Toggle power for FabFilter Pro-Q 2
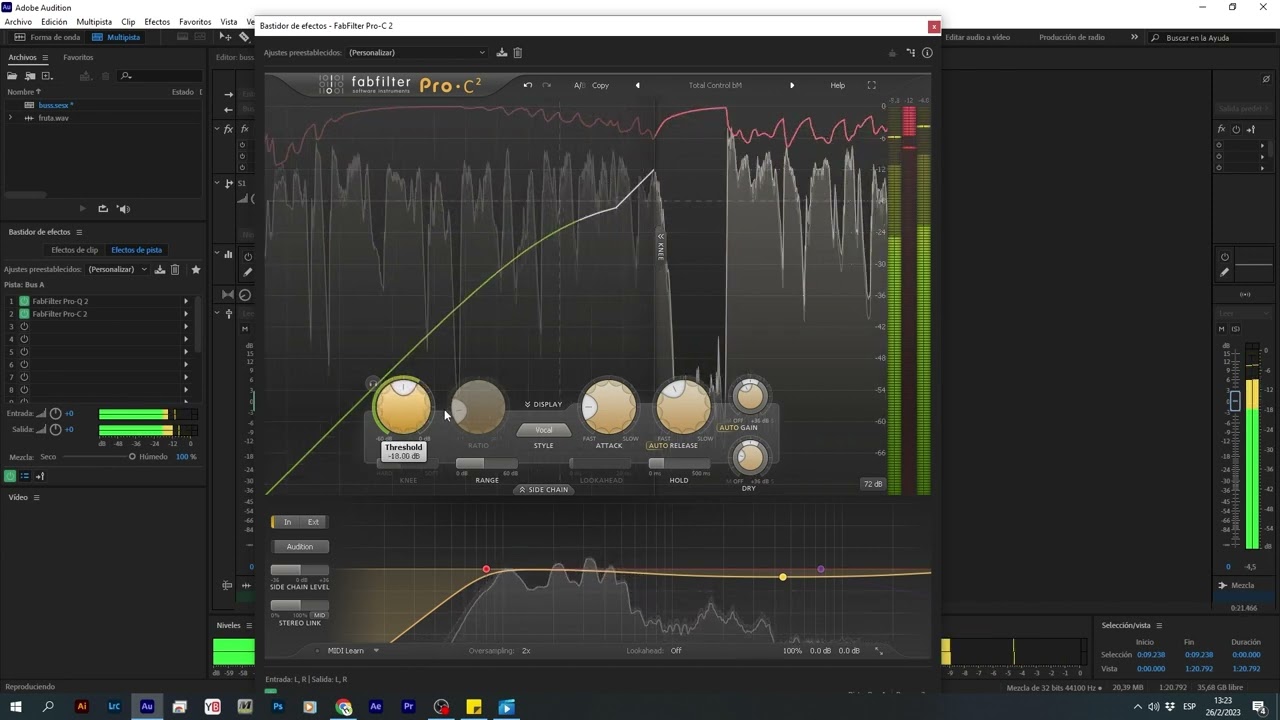The height and width of the screenshot is (720, 1280). pos(25,301)
